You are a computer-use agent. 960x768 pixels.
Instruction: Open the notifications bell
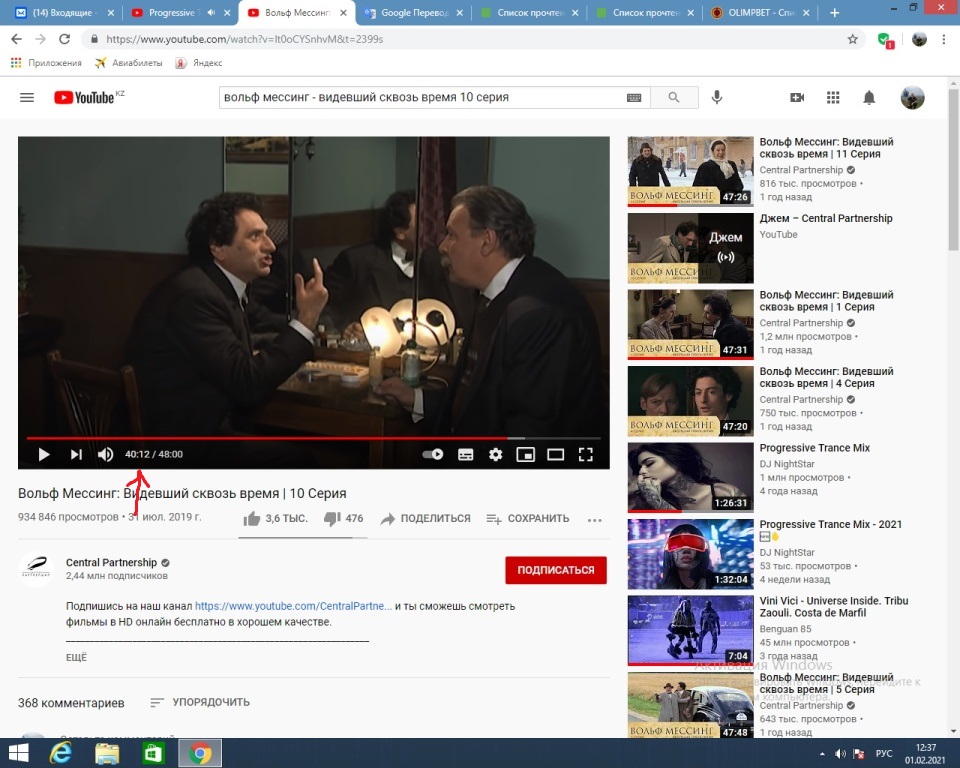pyautogui.click(x=869, y=97)
